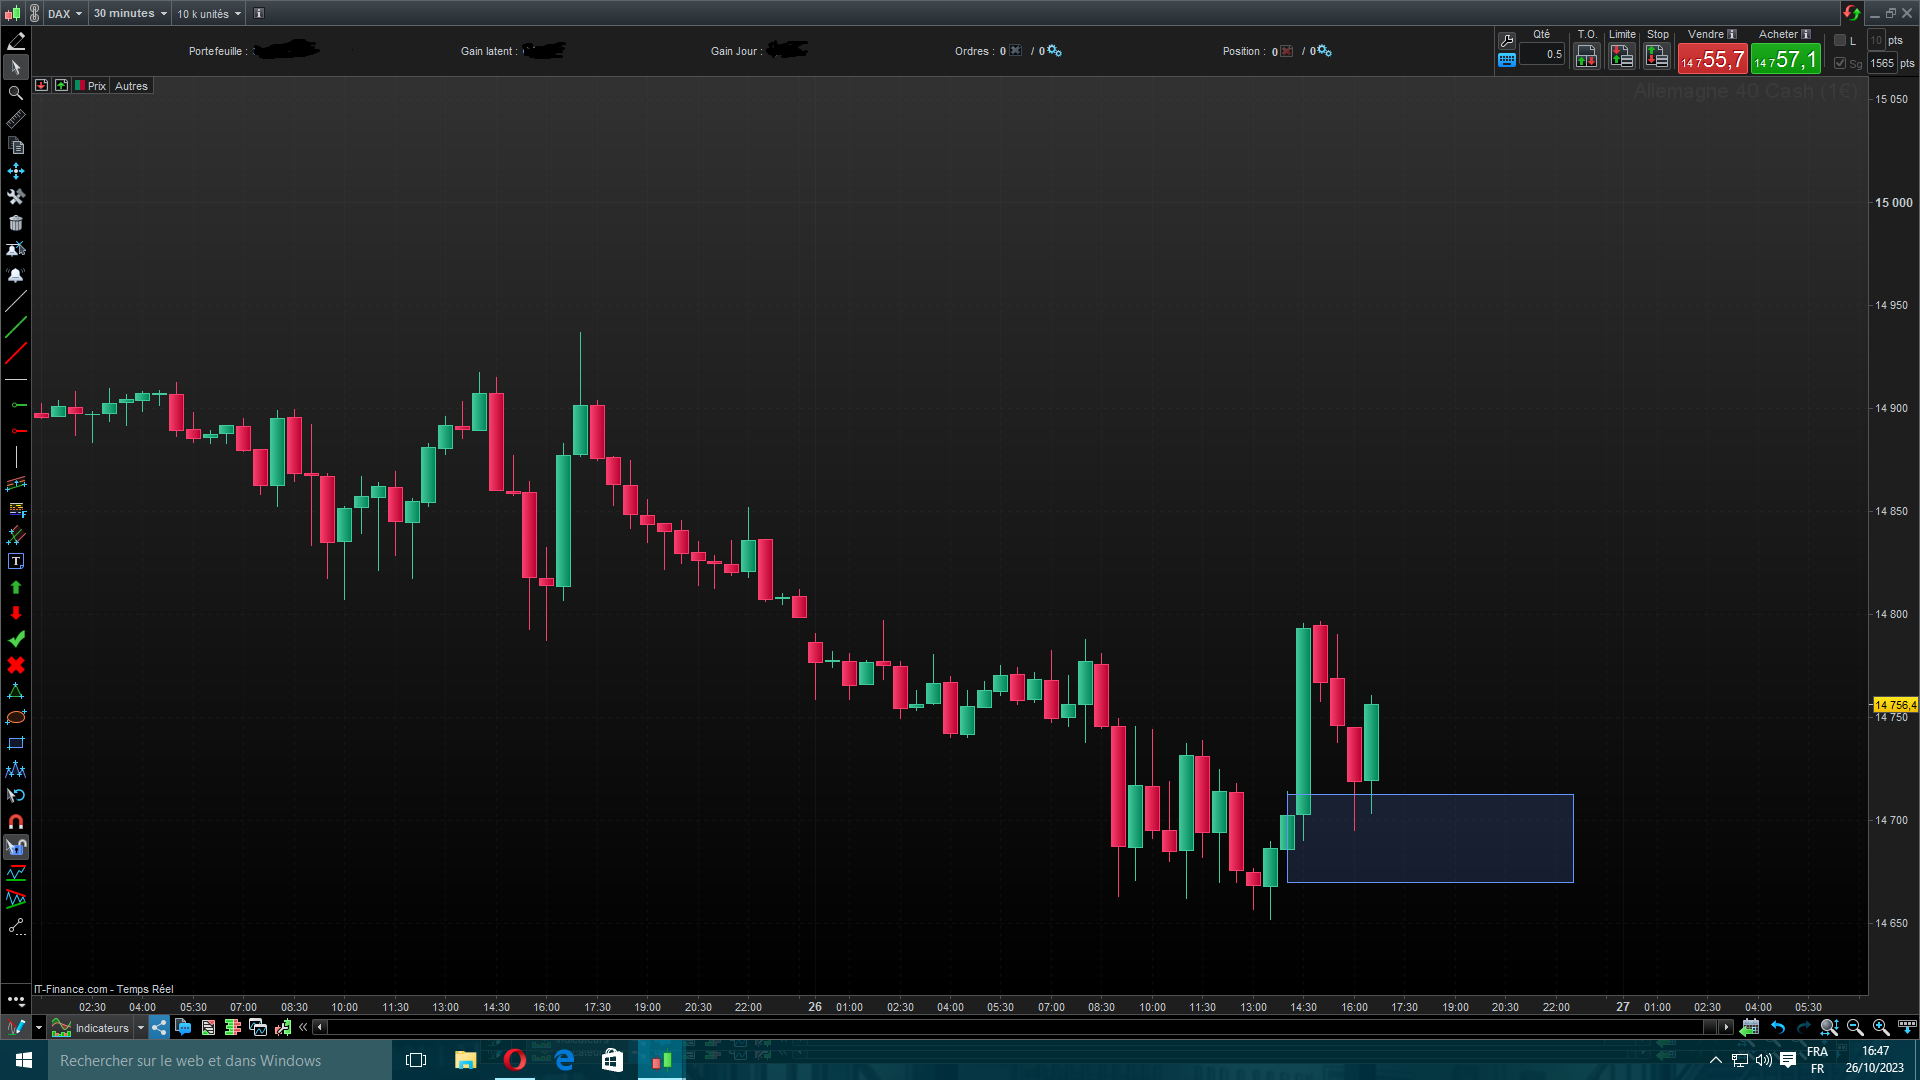The width and height of the screenshot is (1920, 1080).
Task: Click the Limite order icon
Action: tap(1622, 57)
